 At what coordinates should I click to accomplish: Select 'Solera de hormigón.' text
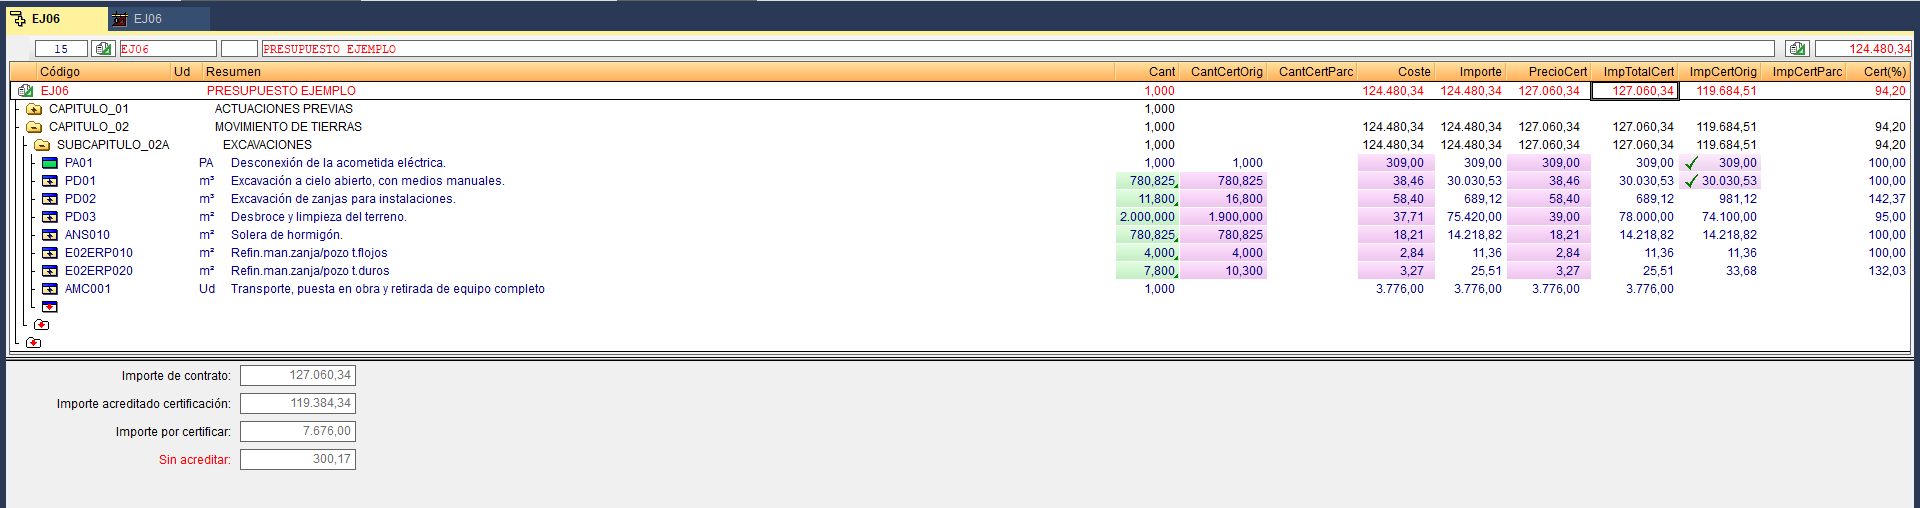point(287,235)
